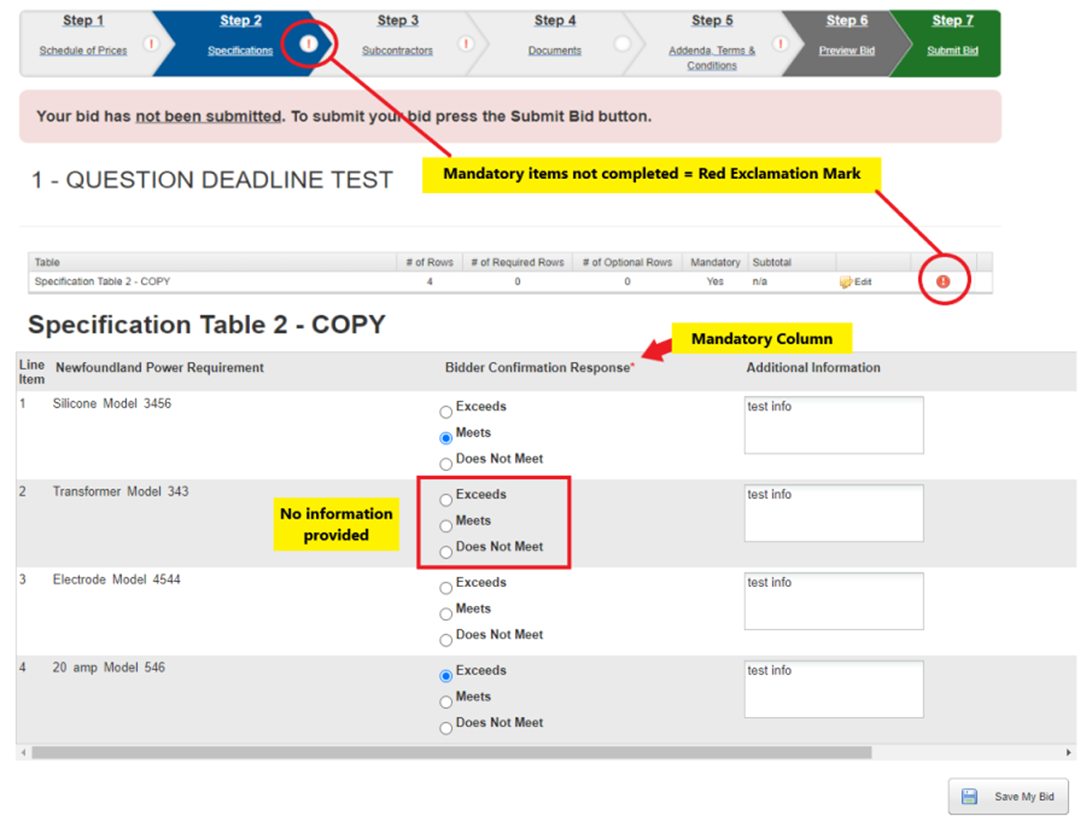This screenshot has width=1092, height=827.
Task: Open the Schedule of Prices link
Action: click(83, 50)
